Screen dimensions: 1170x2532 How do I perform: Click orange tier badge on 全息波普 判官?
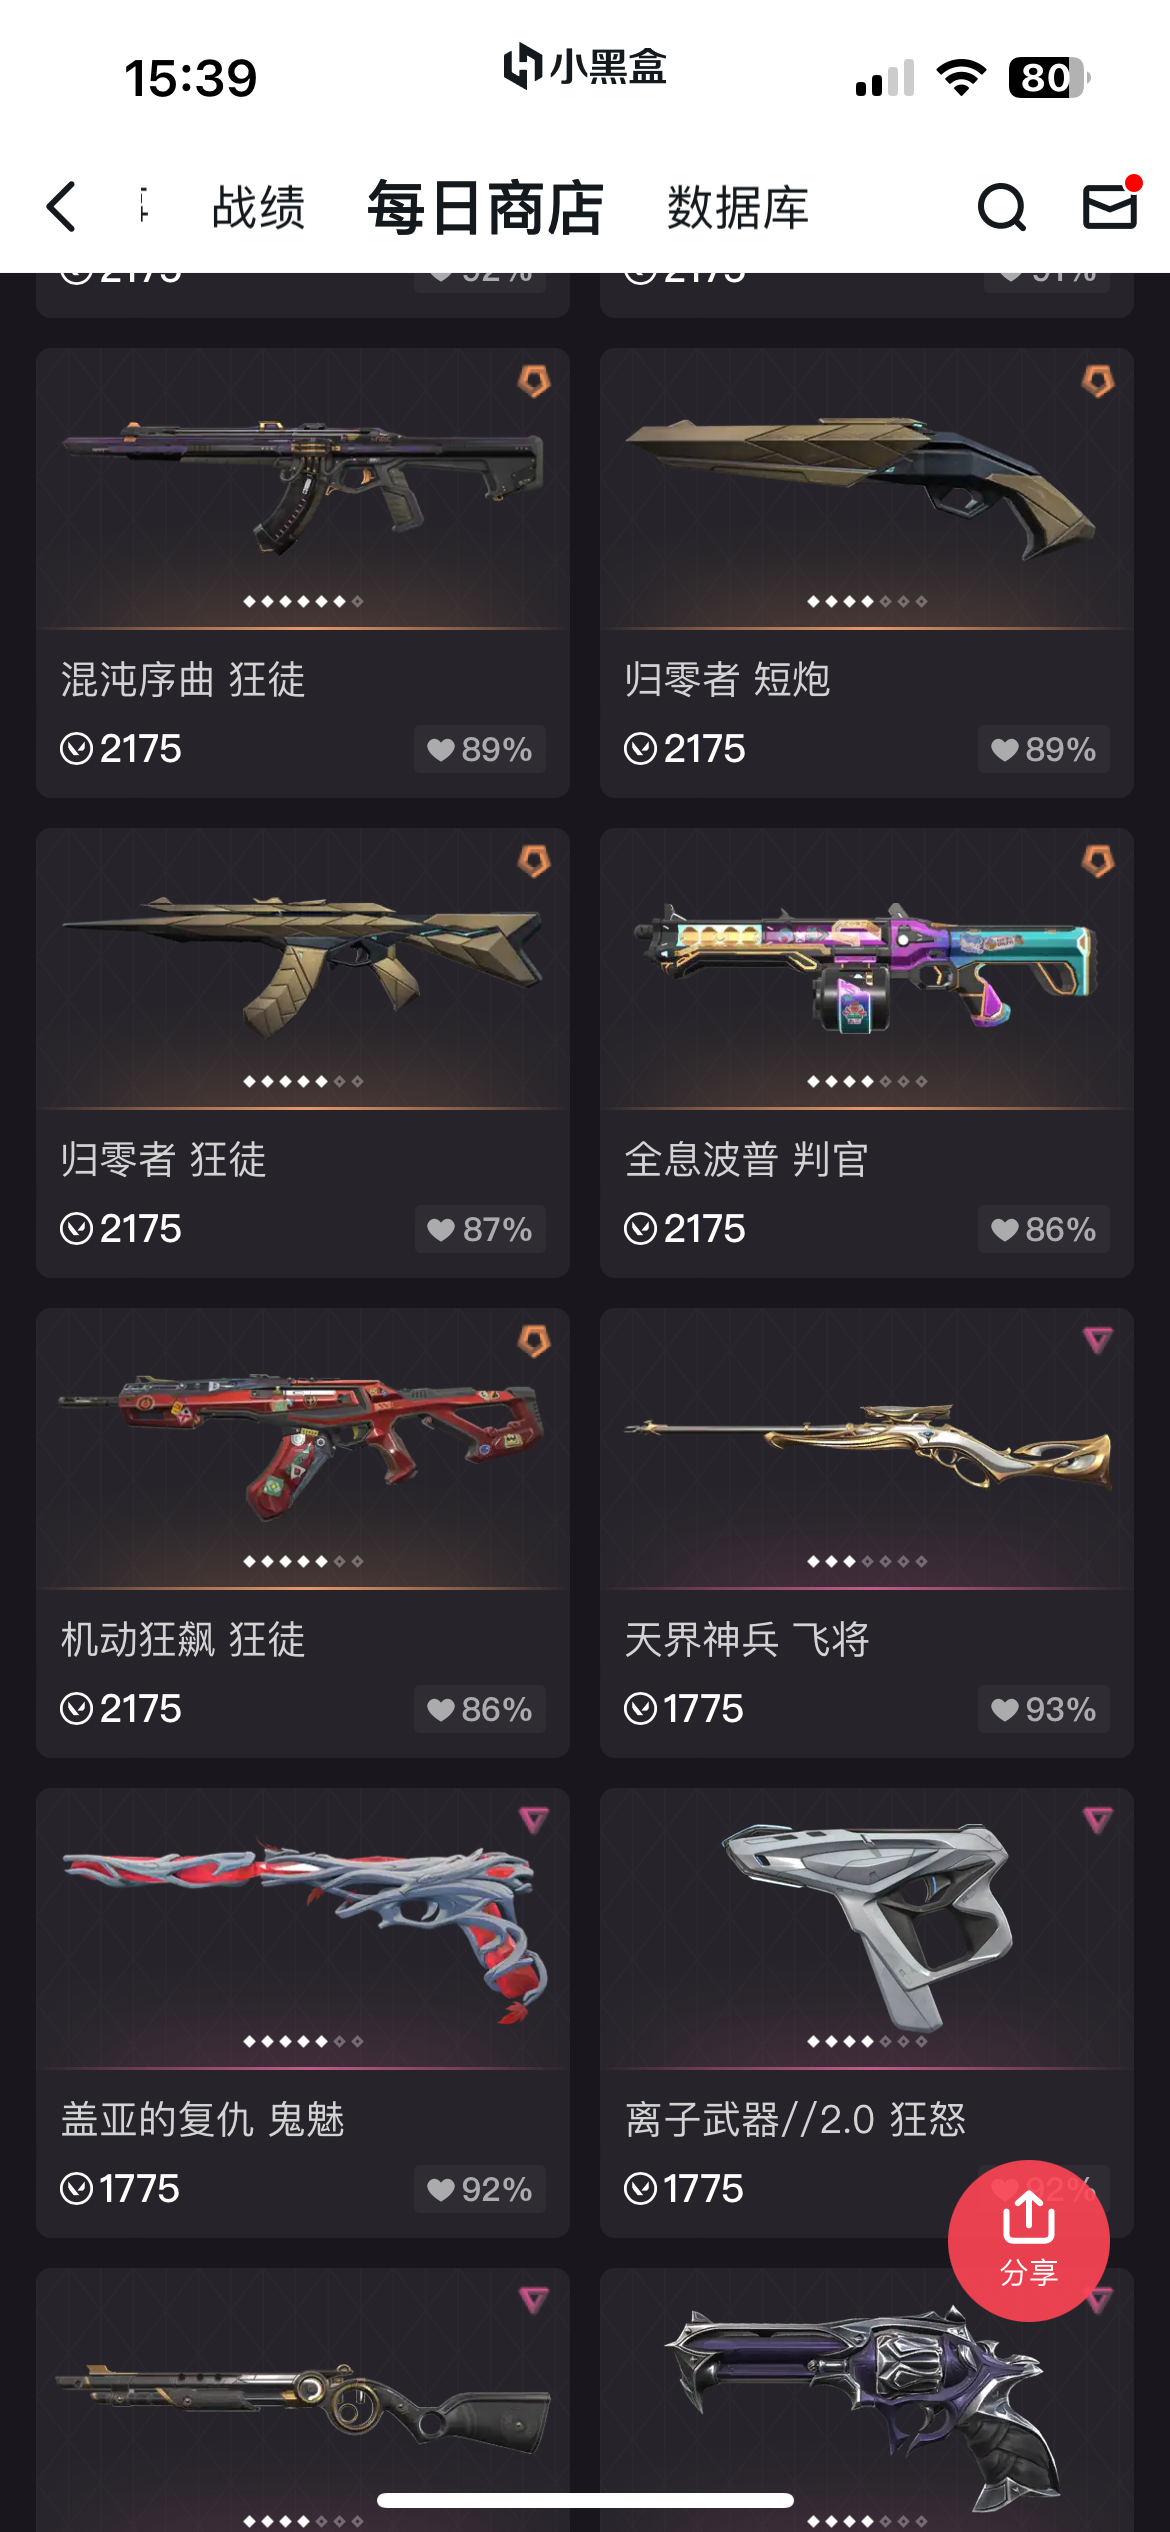[1098, 861]
